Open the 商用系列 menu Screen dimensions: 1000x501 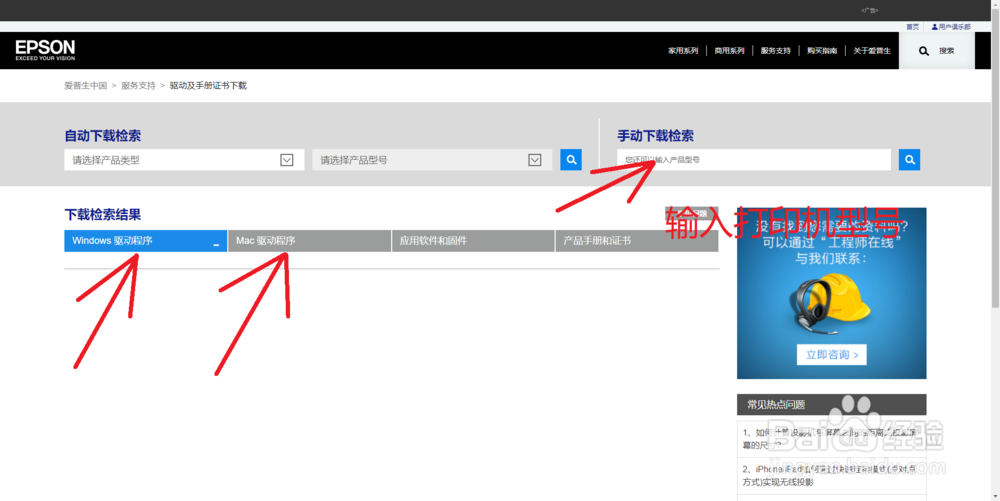[730, 50]
